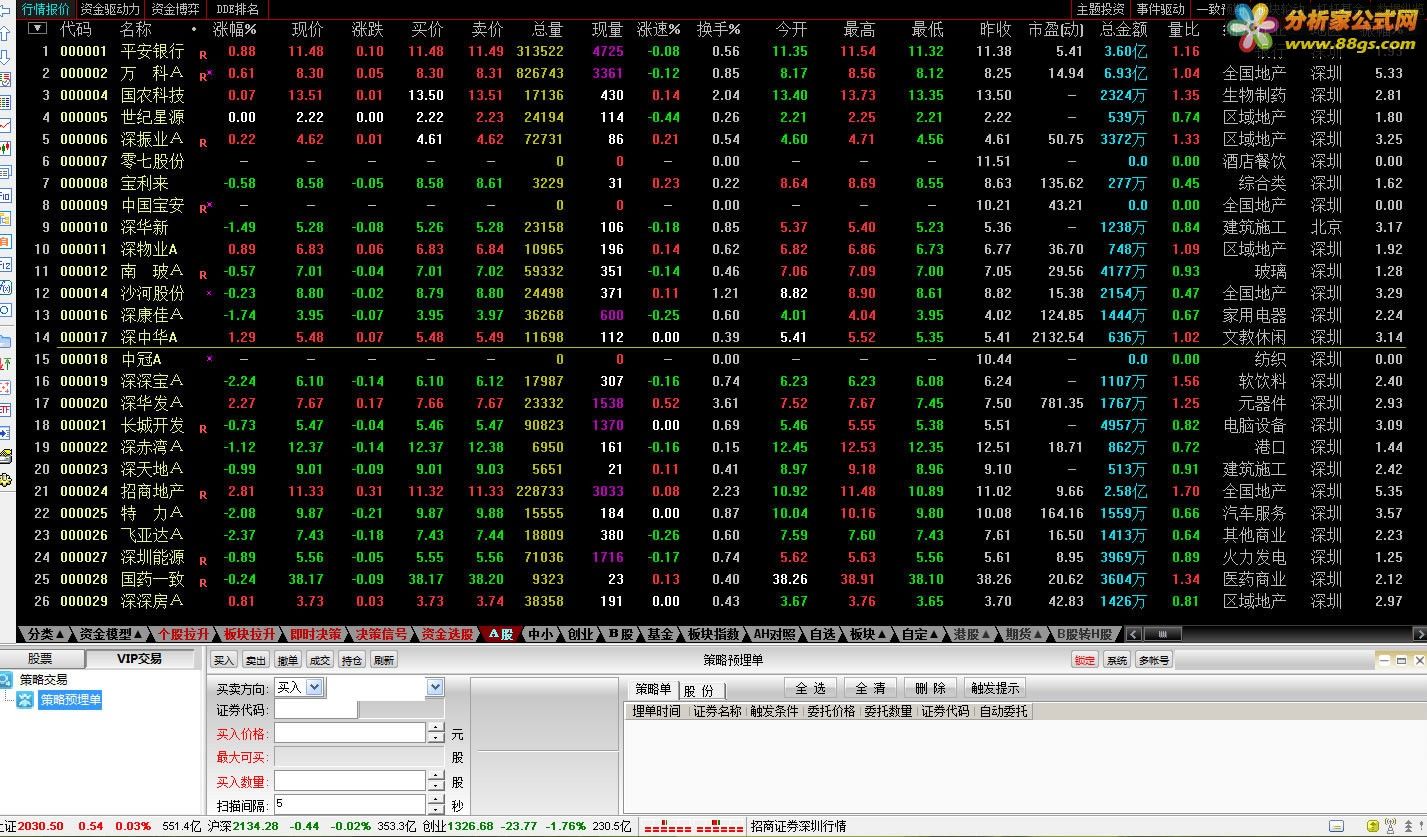Viewport: 1427px width, 837px height.
Task: Open the 事件驱动 tab
Action: pos(1160,9)
